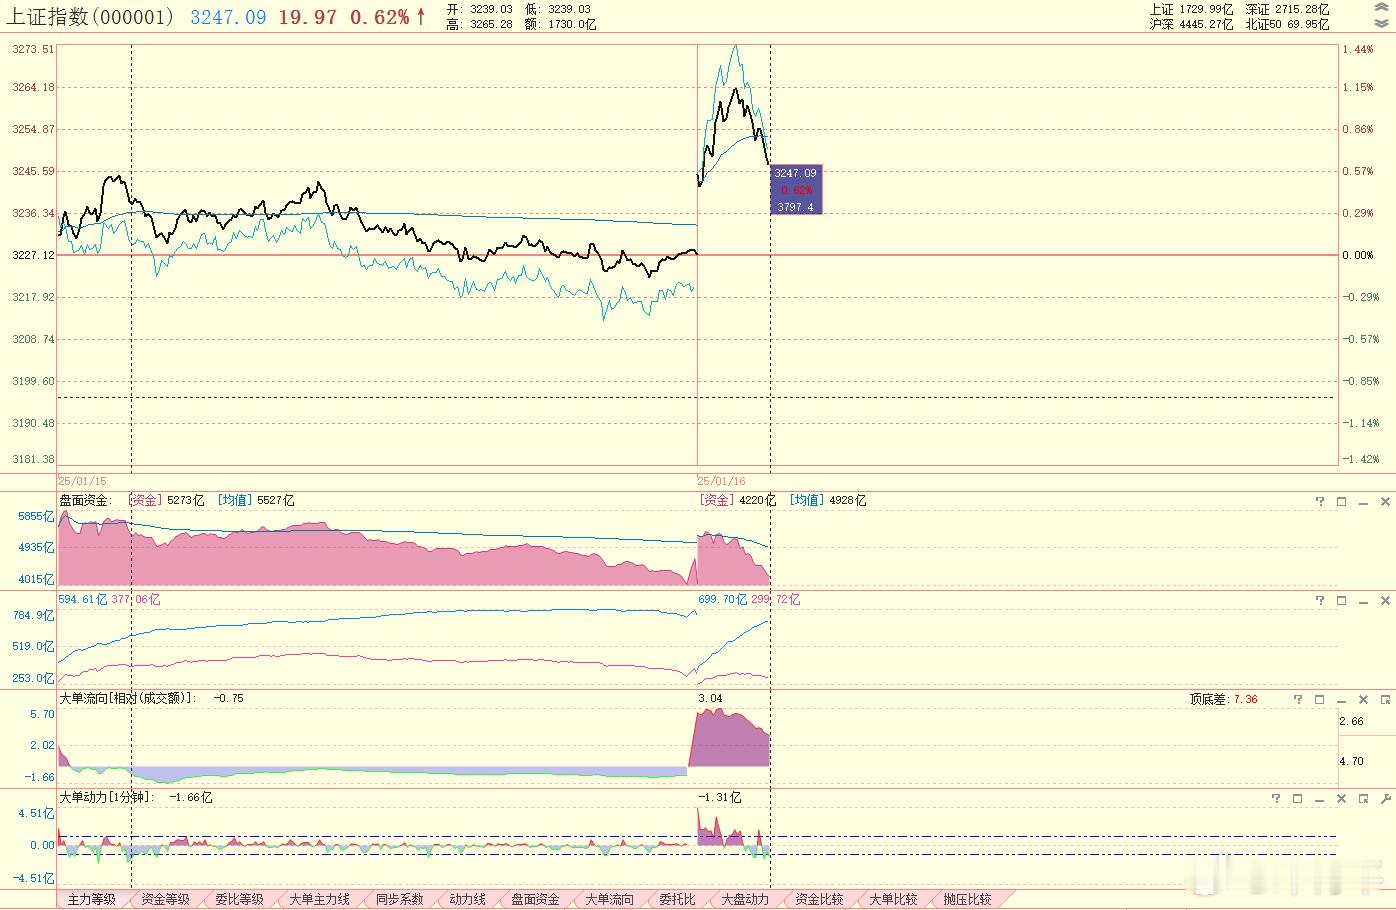1396x910 pixels.
Task: Click the 3227.12 baseline price label
Action: [x=34, y=255]
